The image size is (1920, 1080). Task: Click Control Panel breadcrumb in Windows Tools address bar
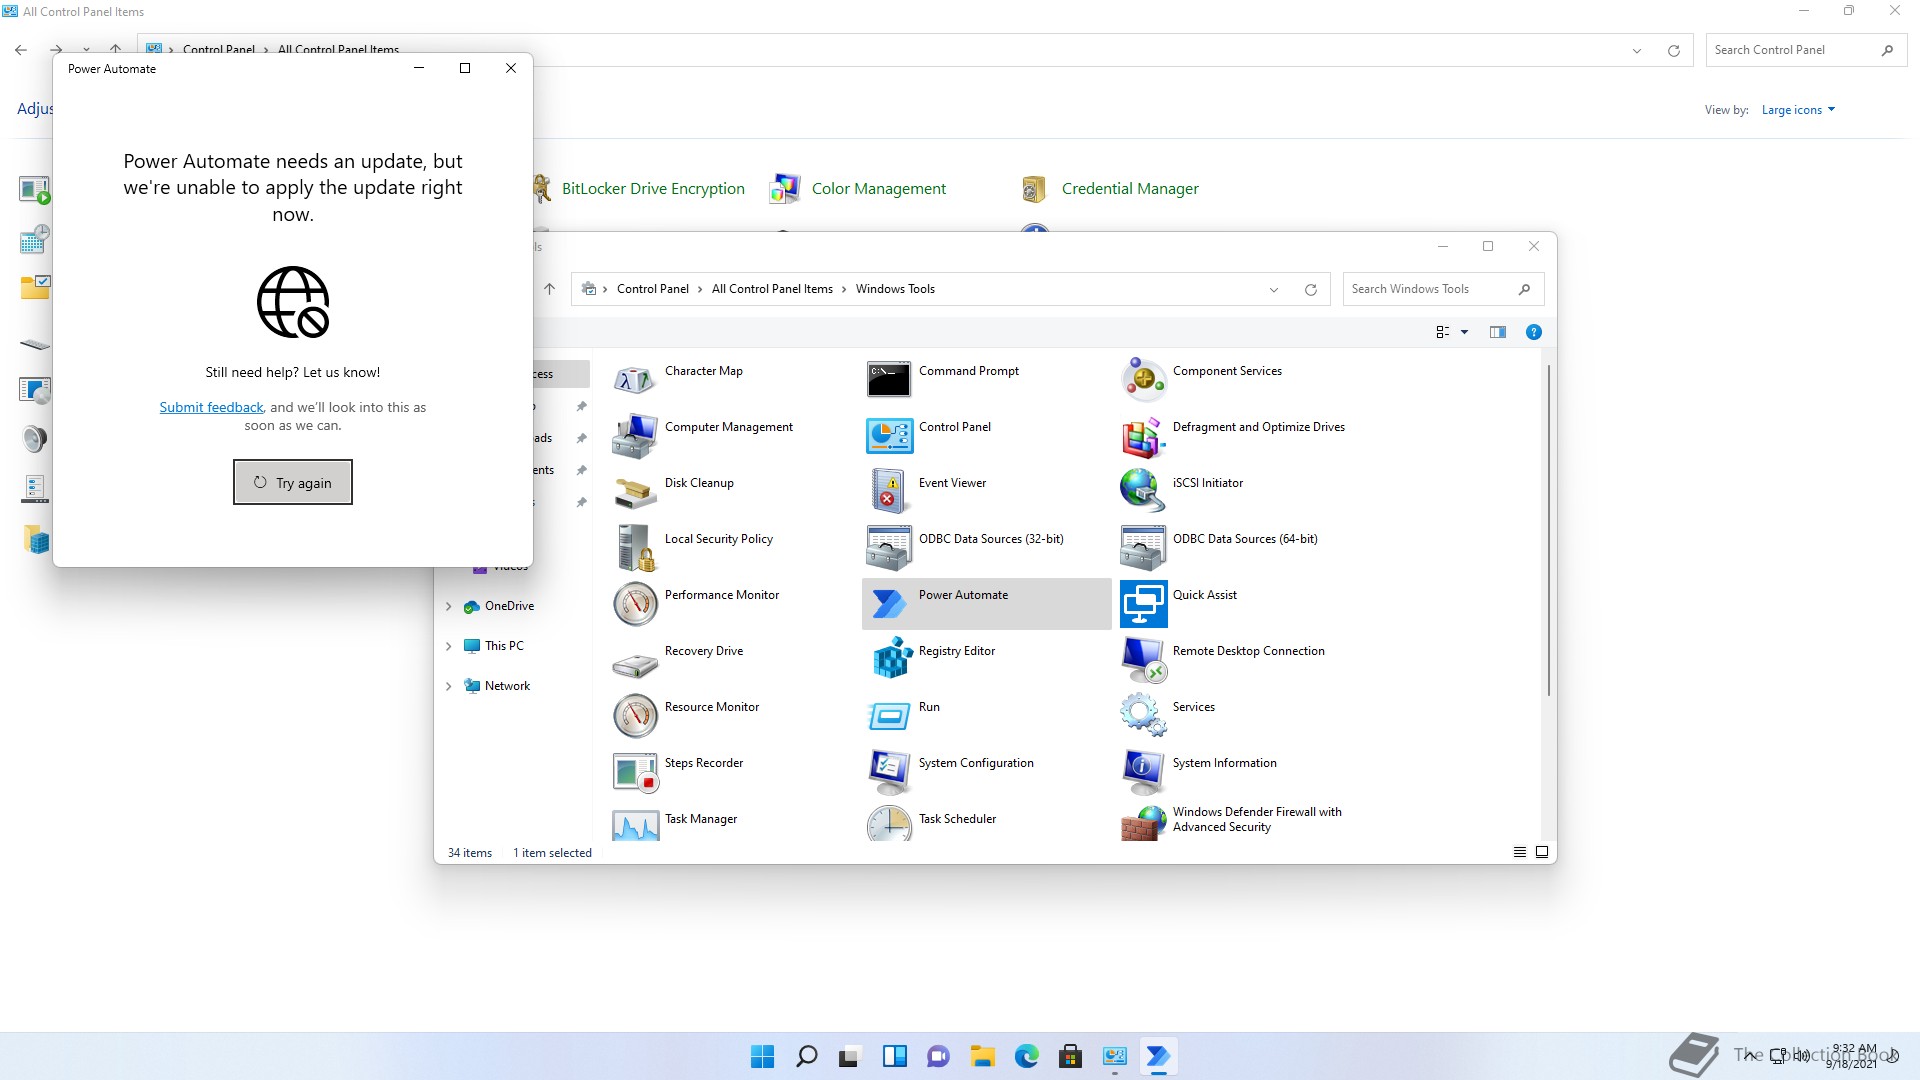tap(652, 289)
